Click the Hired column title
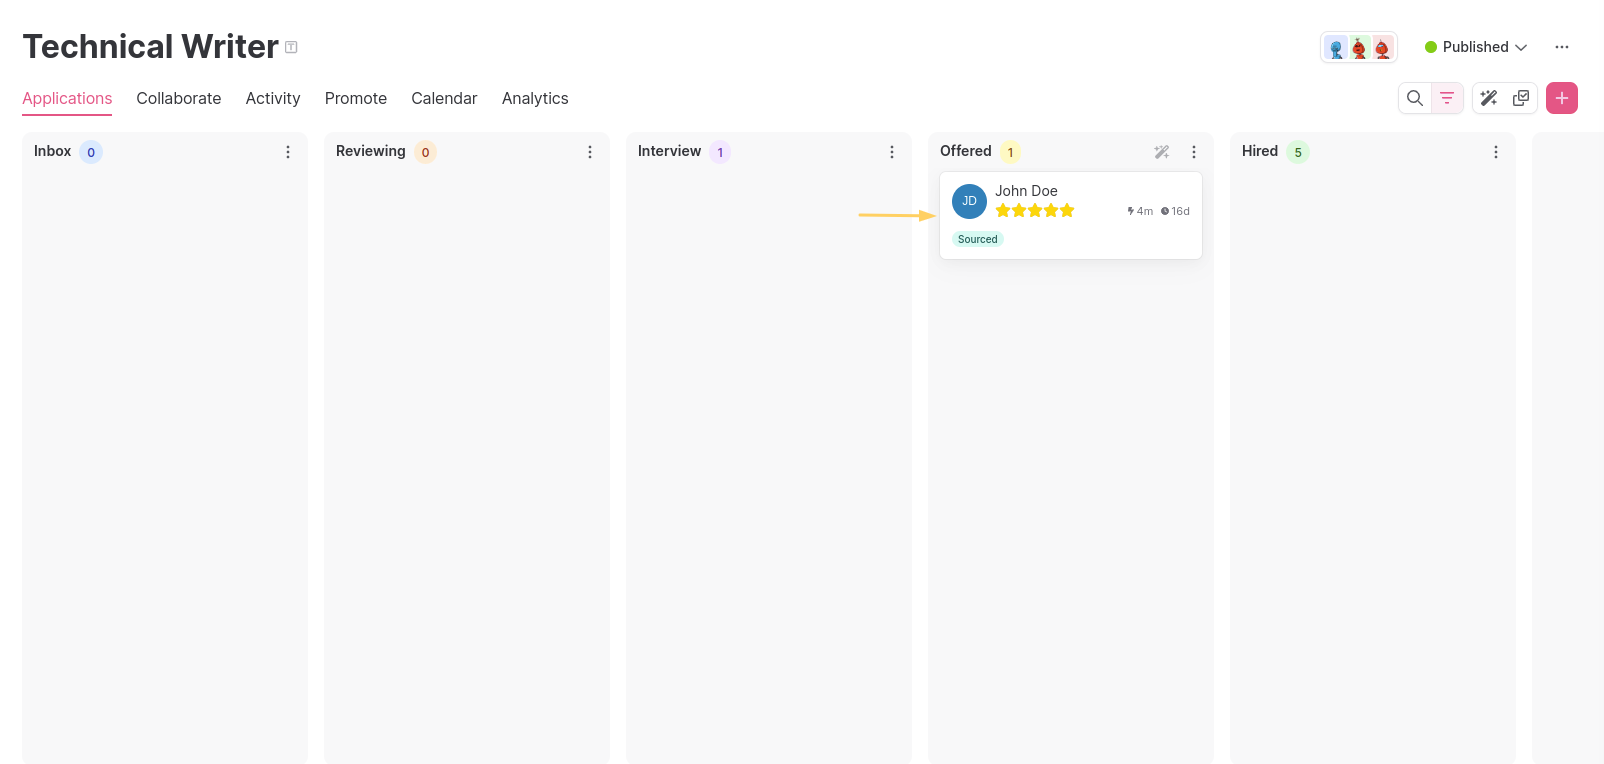The image size is (1604, 764). pos(1260,151)
